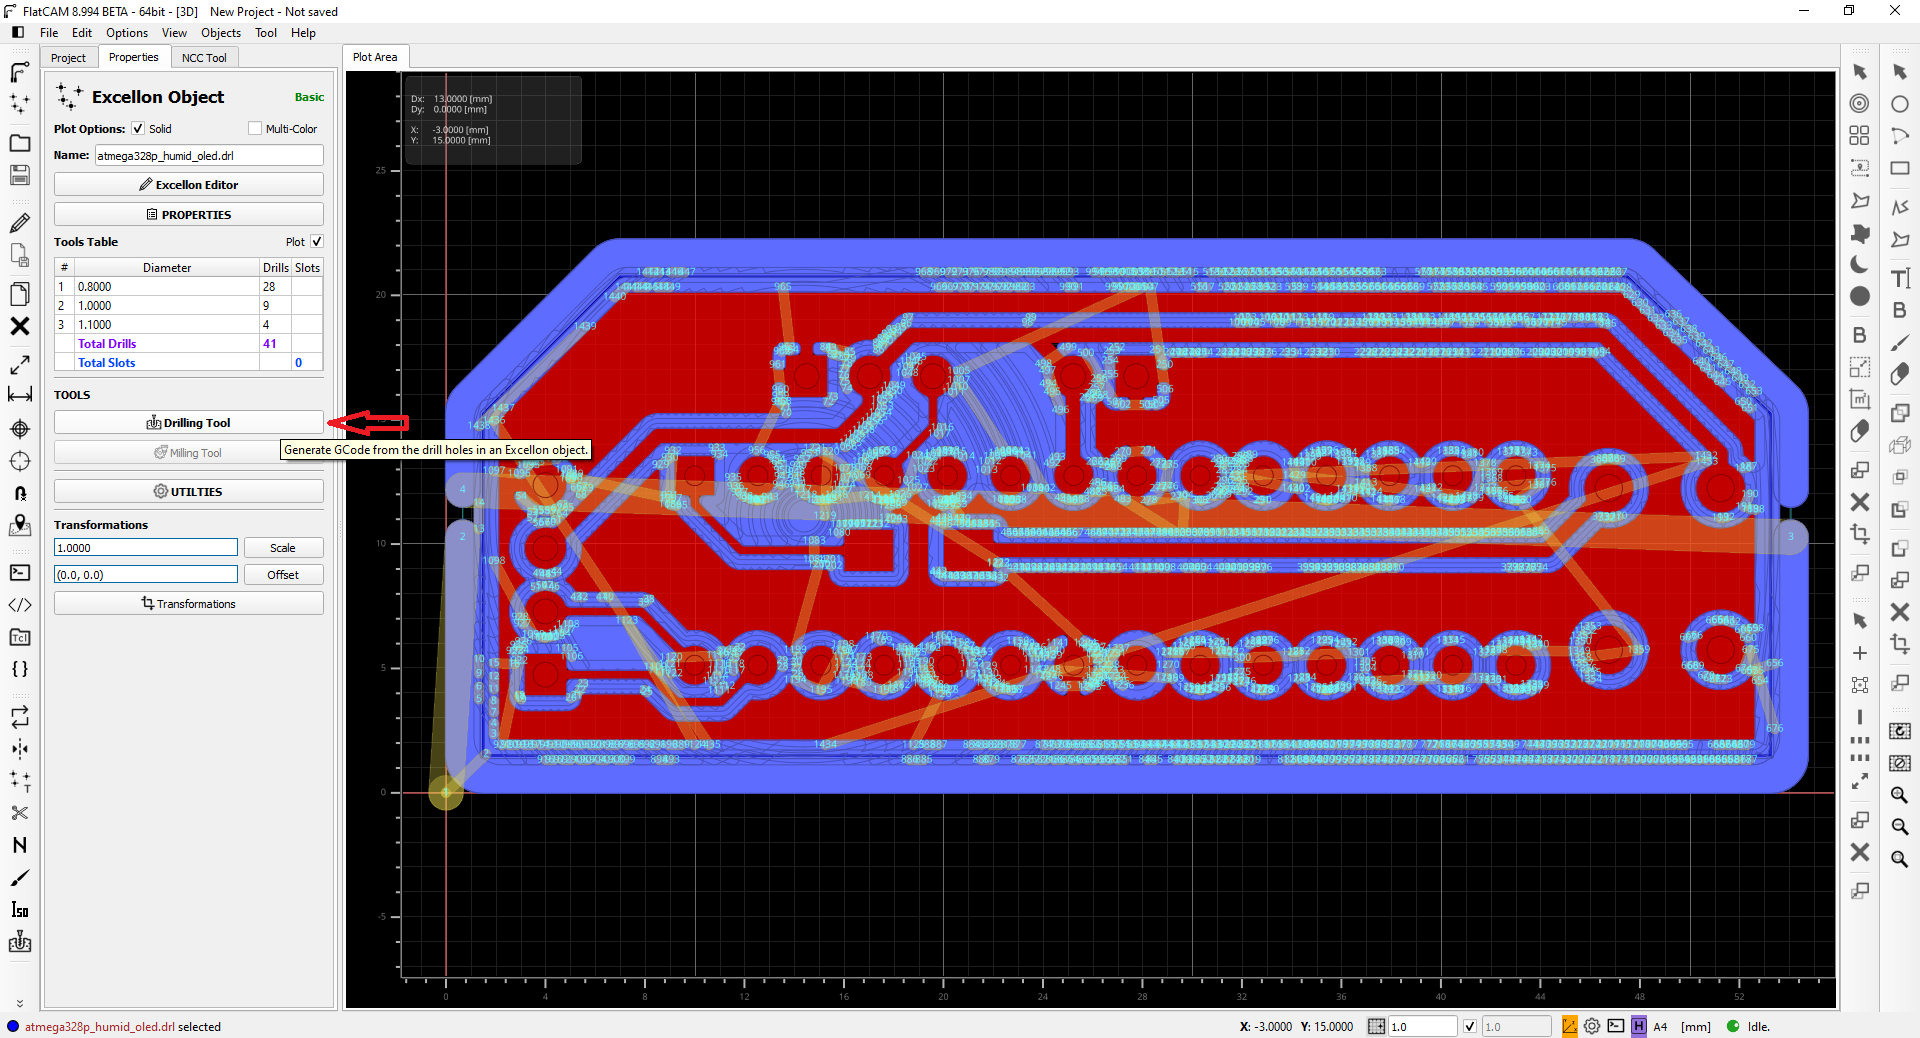Select the diagonal-arrows Distance tool
Screen dimensions: 1920x1038
tap(19, 365)
